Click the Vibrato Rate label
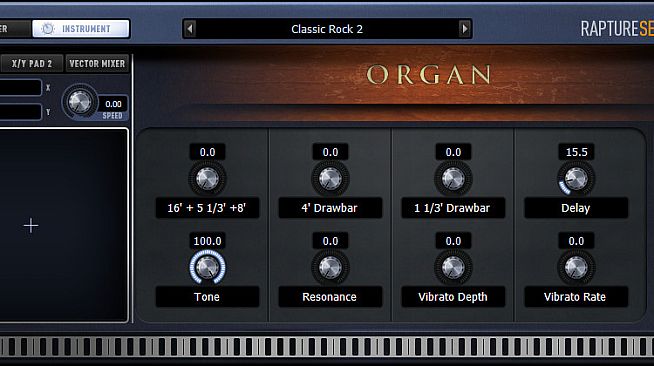 [576, 297]
